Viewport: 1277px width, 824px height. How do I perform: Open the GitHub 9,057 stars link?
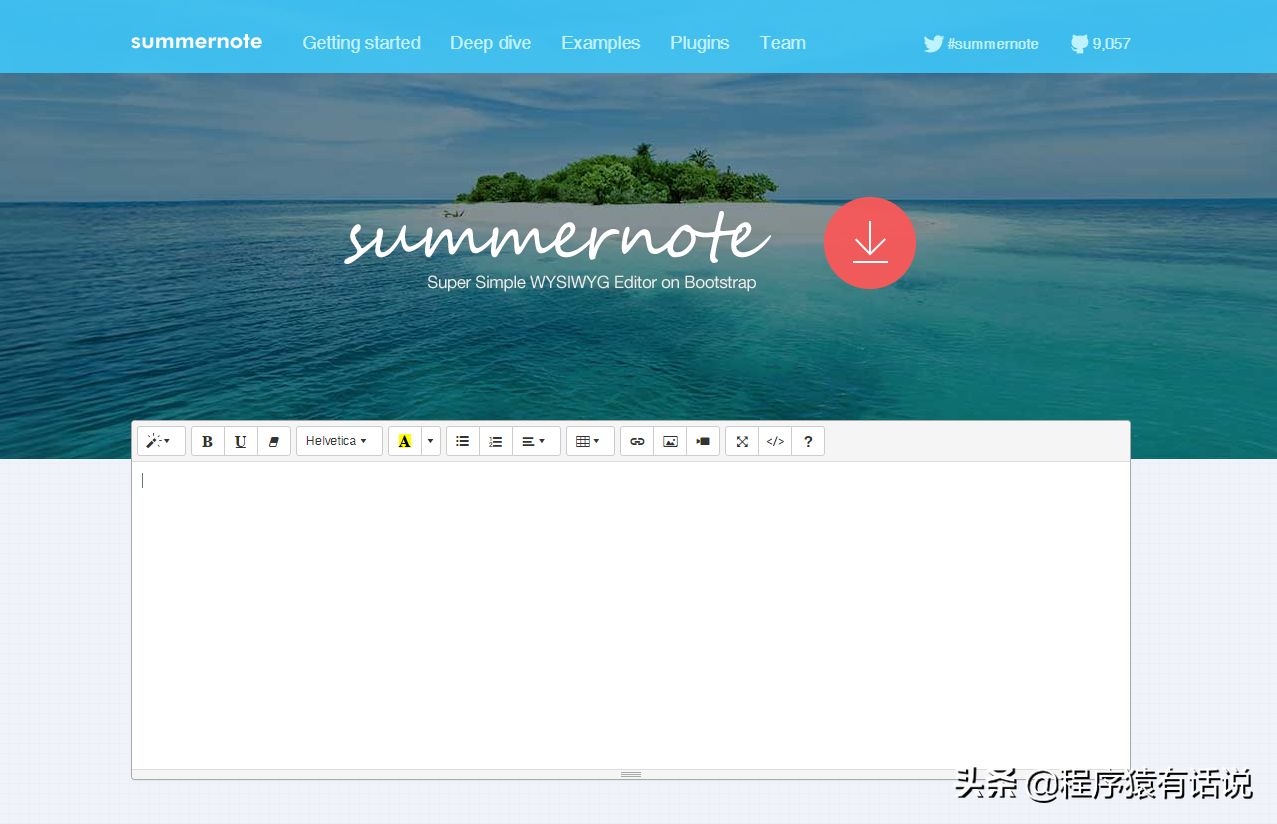(1100, 44)
